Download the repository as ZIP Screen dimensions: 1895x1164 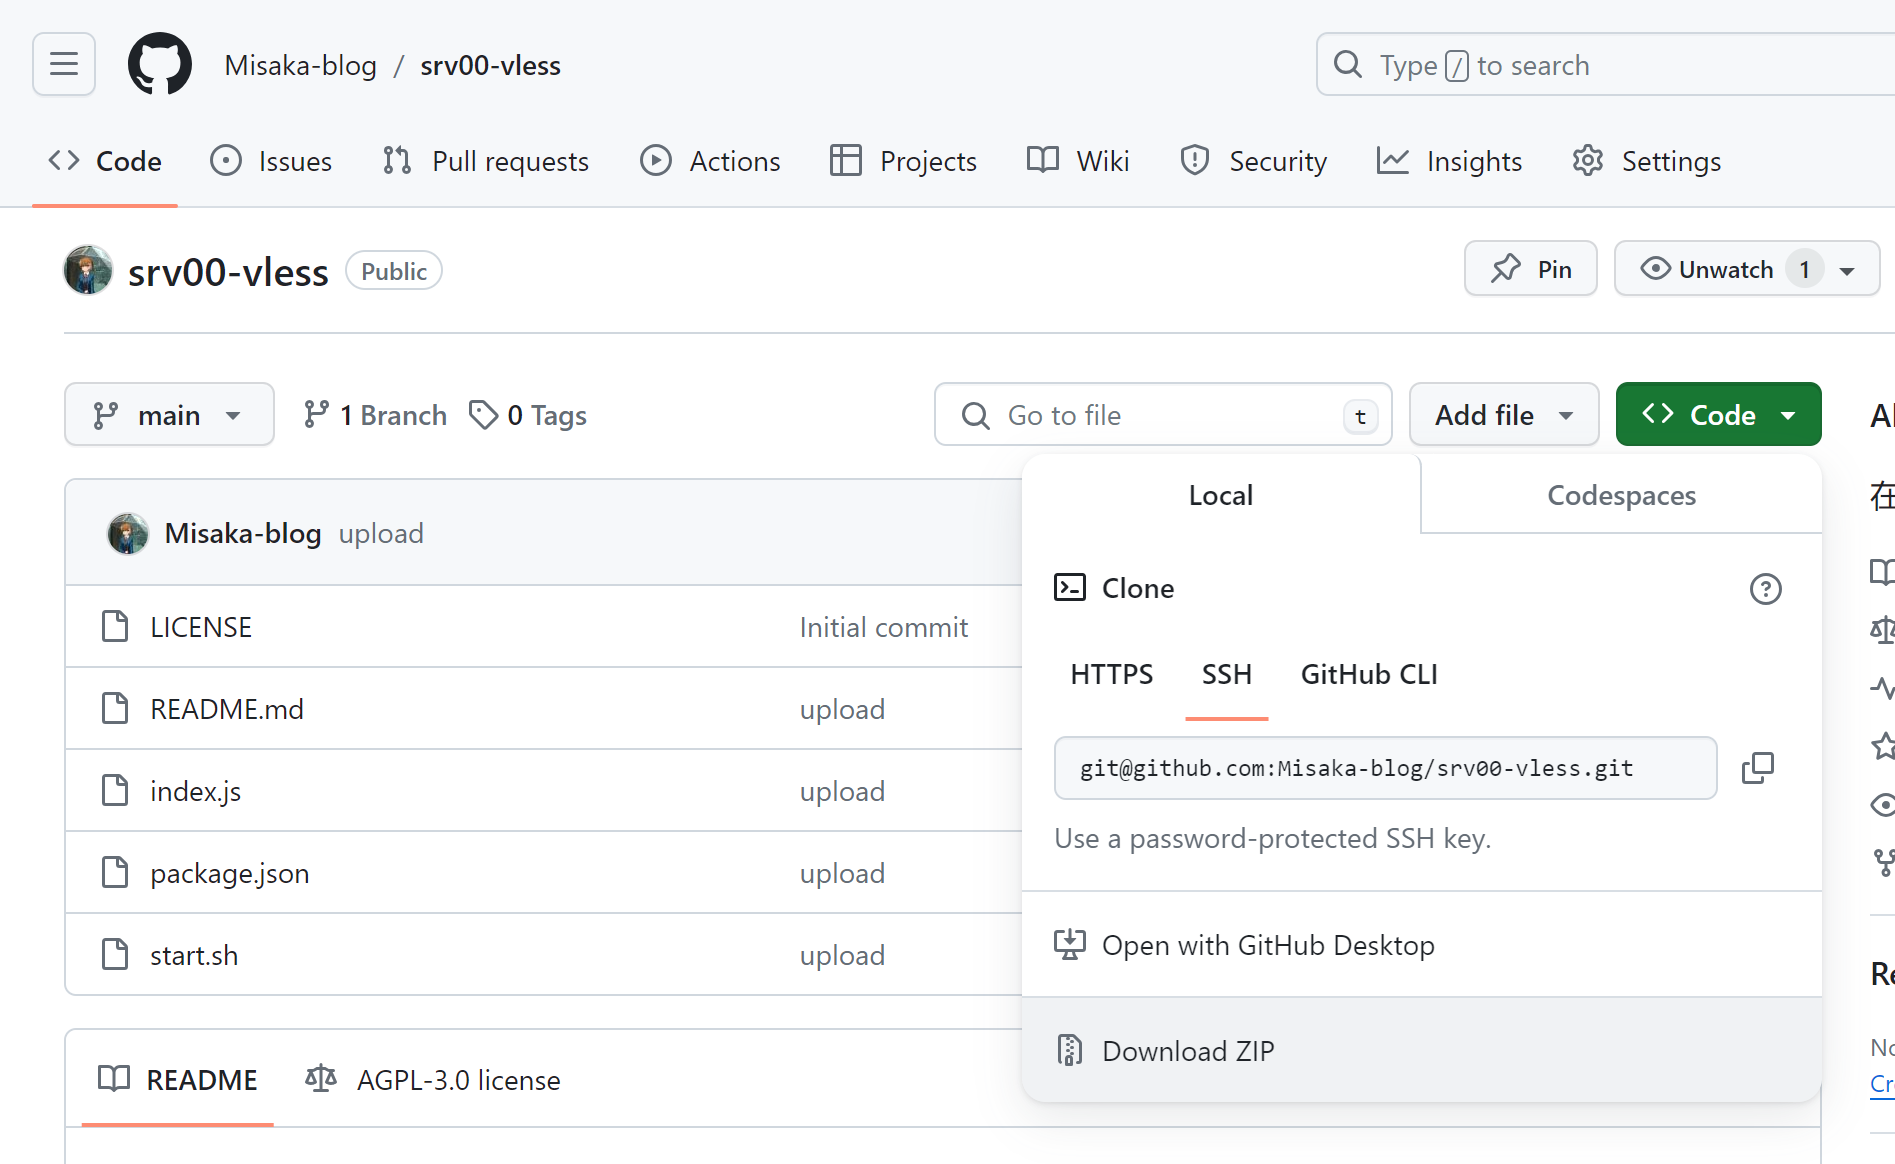1187,1051
